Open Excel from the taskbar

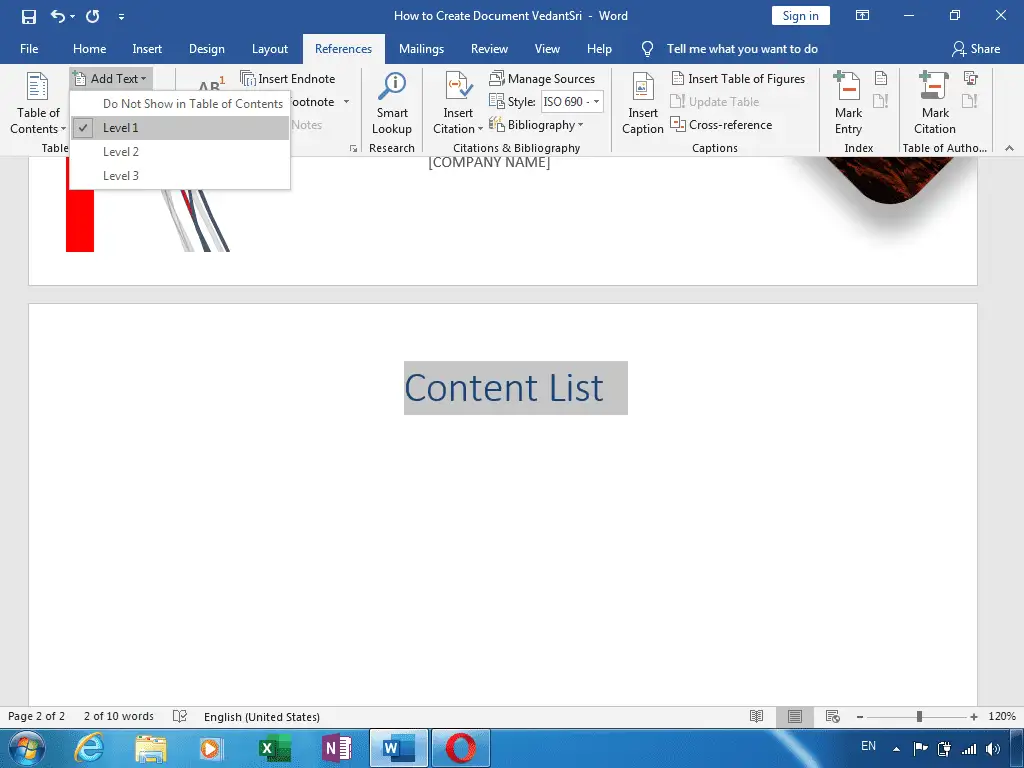point(274,748)
